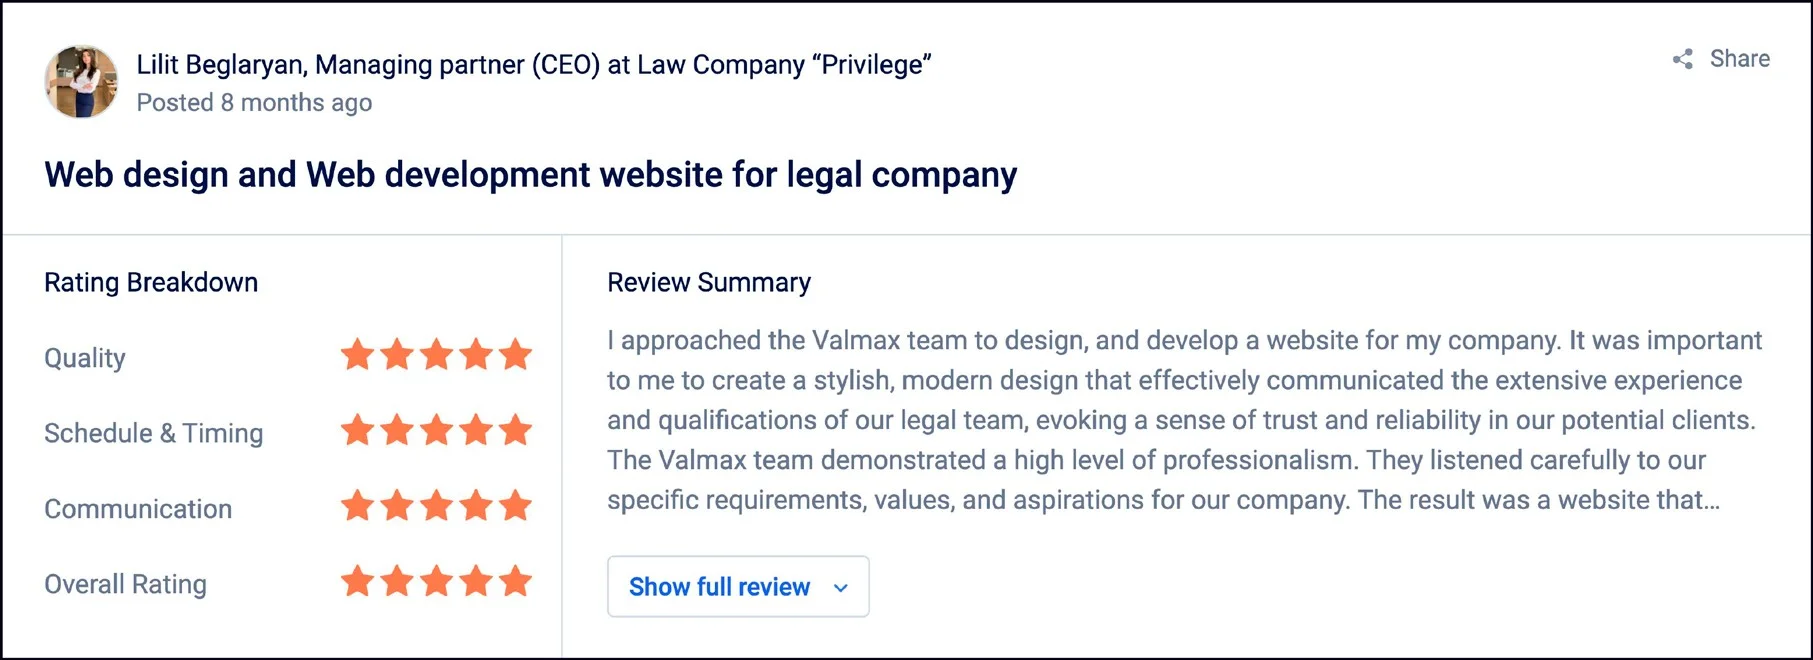1813x660 pixels.
Task: Toggle the first Communication star
Action: coord(357,506)
